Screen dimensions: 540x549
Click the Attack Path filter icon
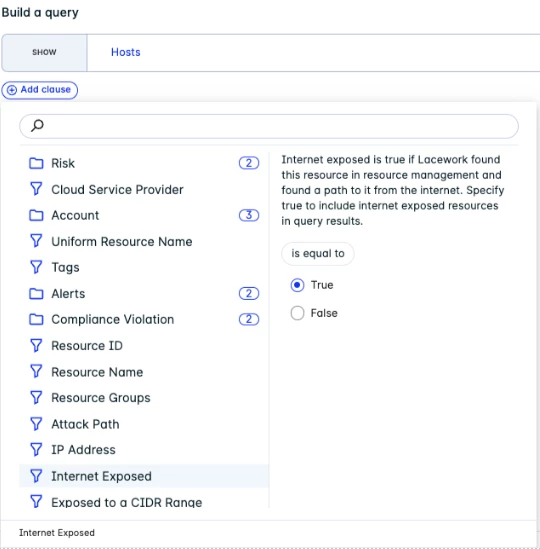point(36,424)
